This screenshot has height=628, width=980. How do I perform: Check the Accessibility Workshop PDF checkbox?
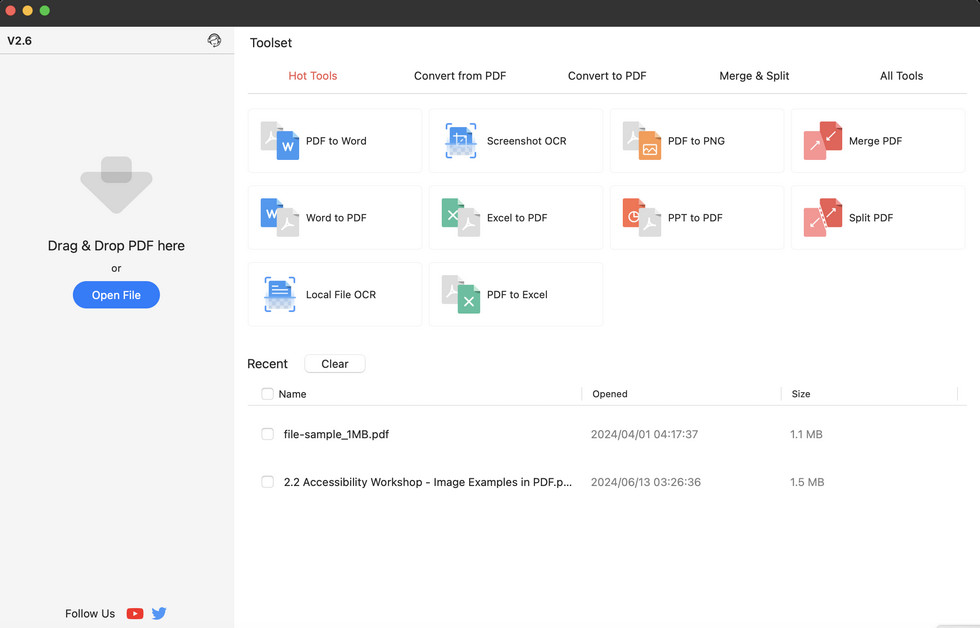click(x=267, y=482)
